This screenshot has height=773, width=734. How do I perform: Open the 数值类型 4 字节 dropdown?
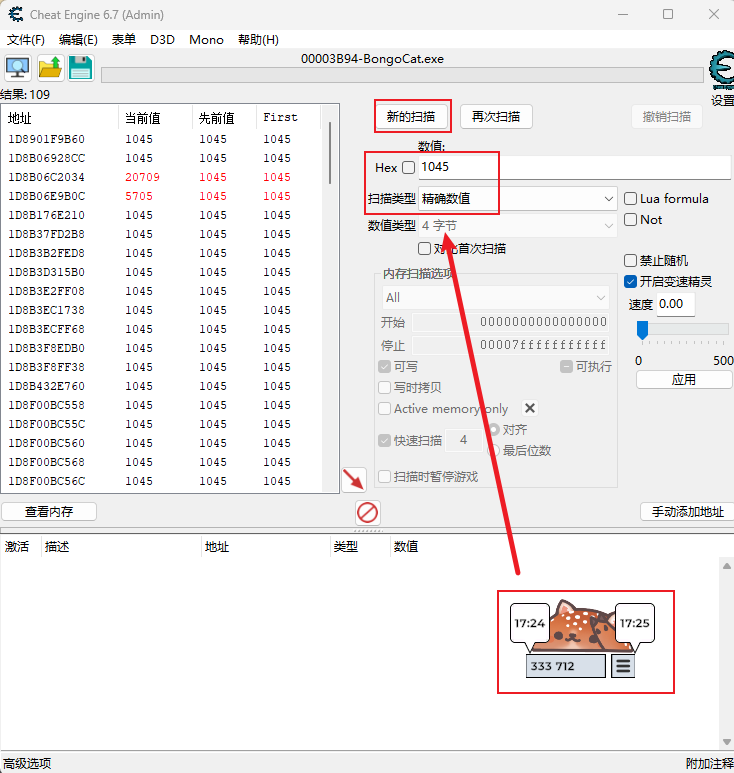pyautogui.click(x=516, y=226)
